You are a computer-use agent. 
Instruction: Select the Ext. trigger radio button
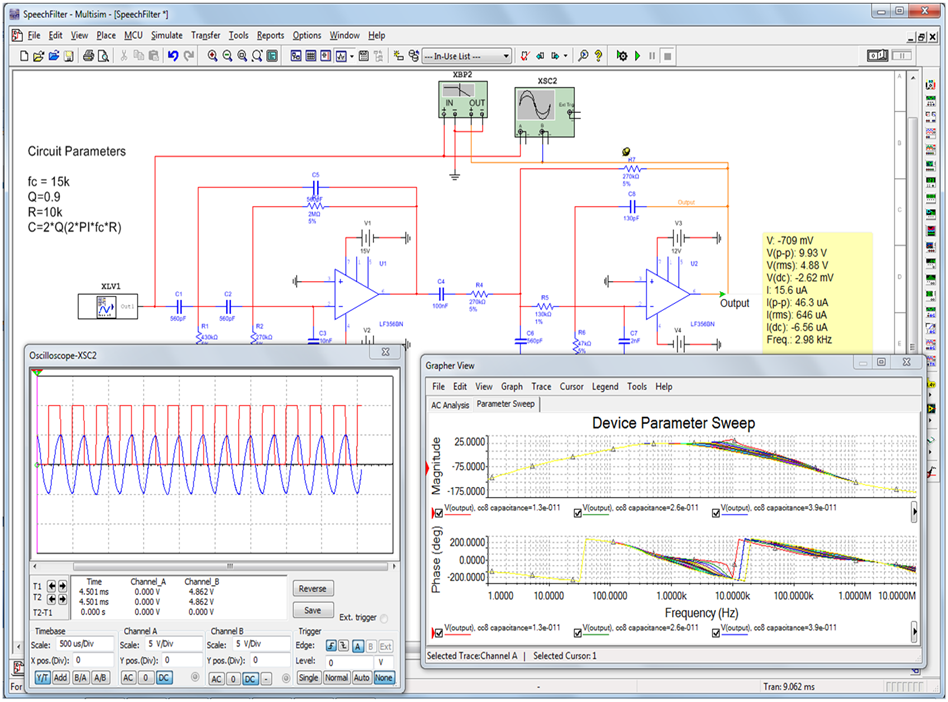coord(386,618)
